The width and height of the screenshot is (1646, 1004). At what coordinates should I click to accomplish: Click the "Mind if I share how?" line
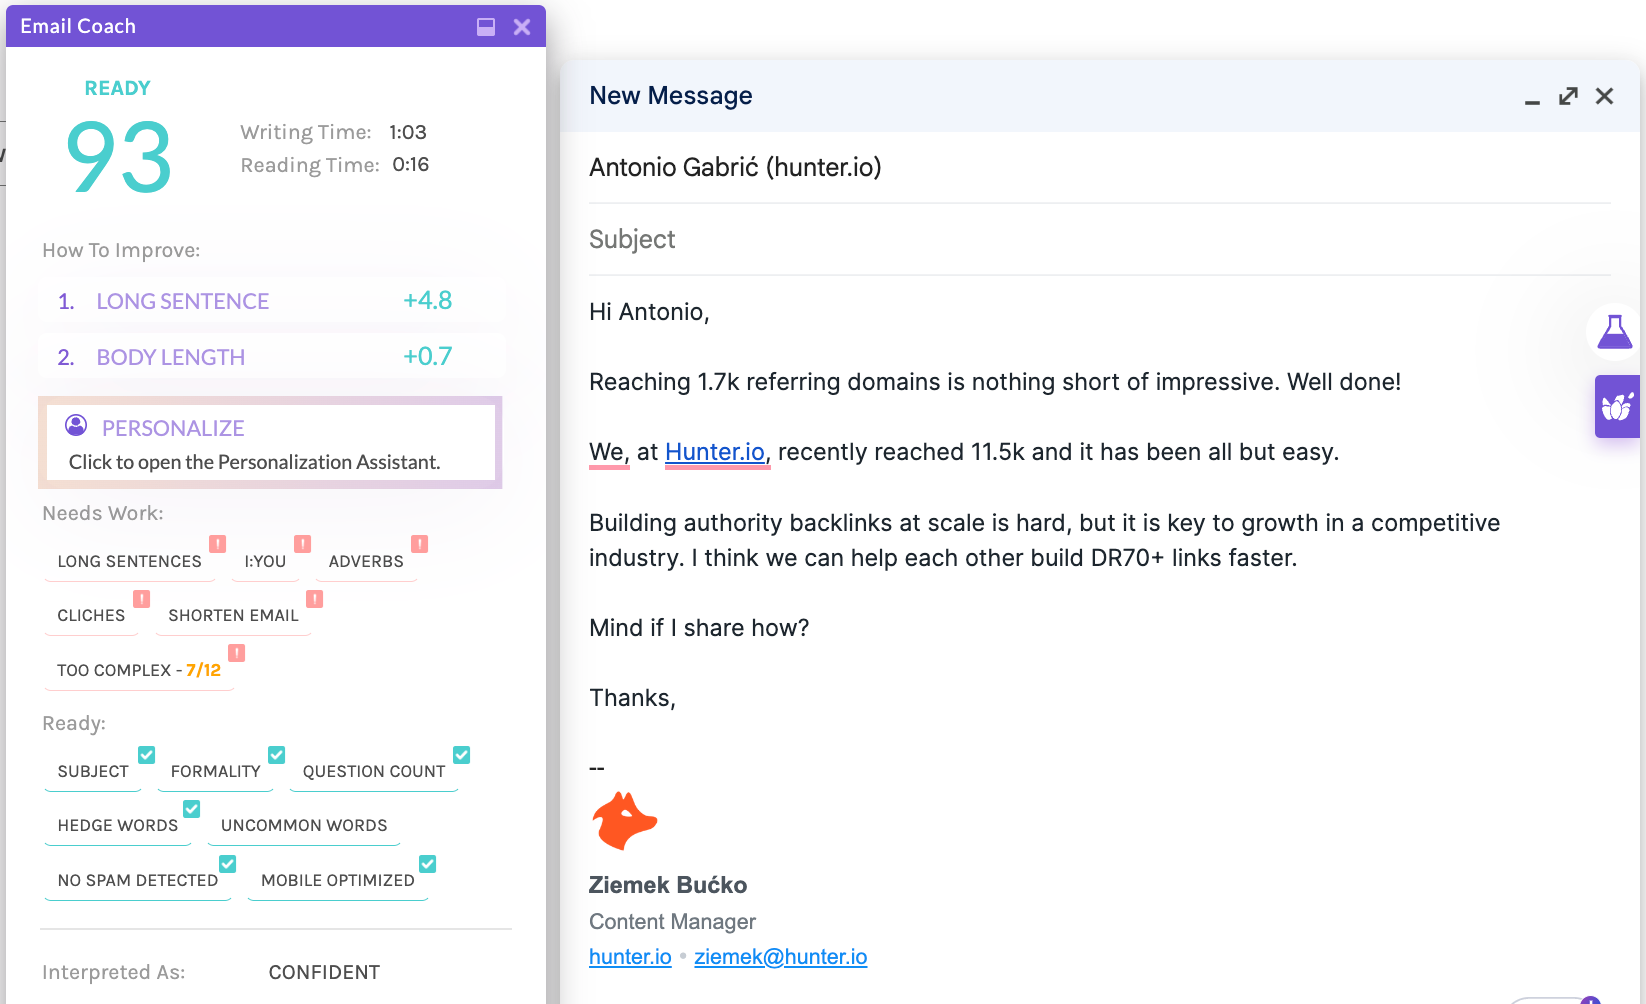tap(699, 628)
